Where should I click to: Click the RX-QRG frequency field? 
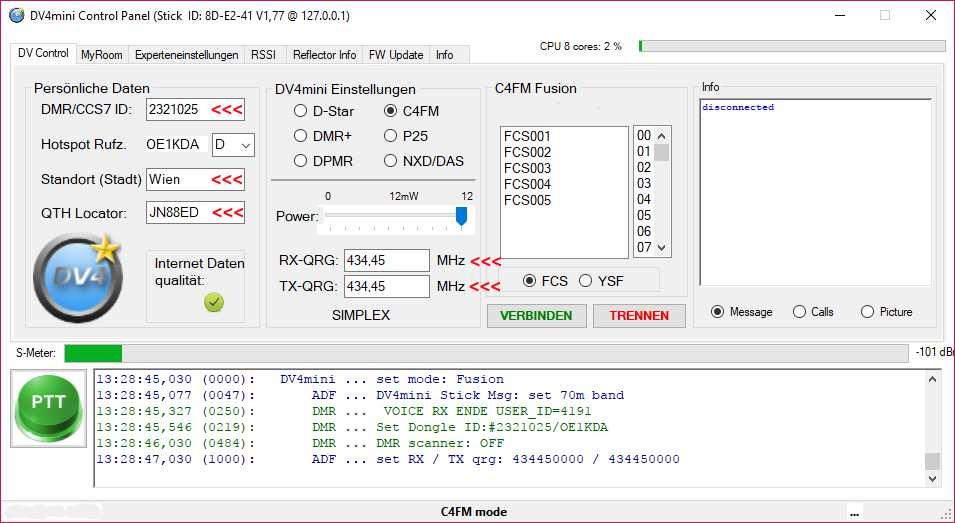387,261
